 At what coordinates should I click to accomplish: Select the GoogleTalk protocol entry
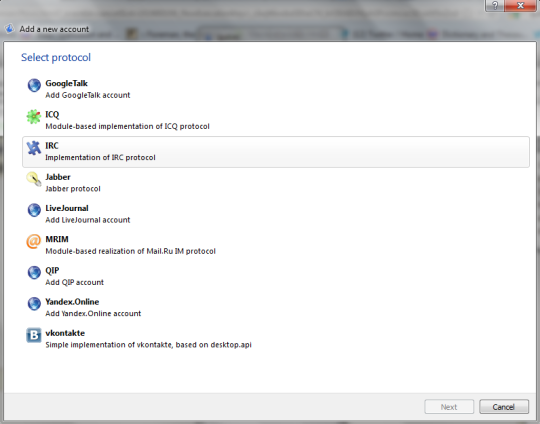276,89
